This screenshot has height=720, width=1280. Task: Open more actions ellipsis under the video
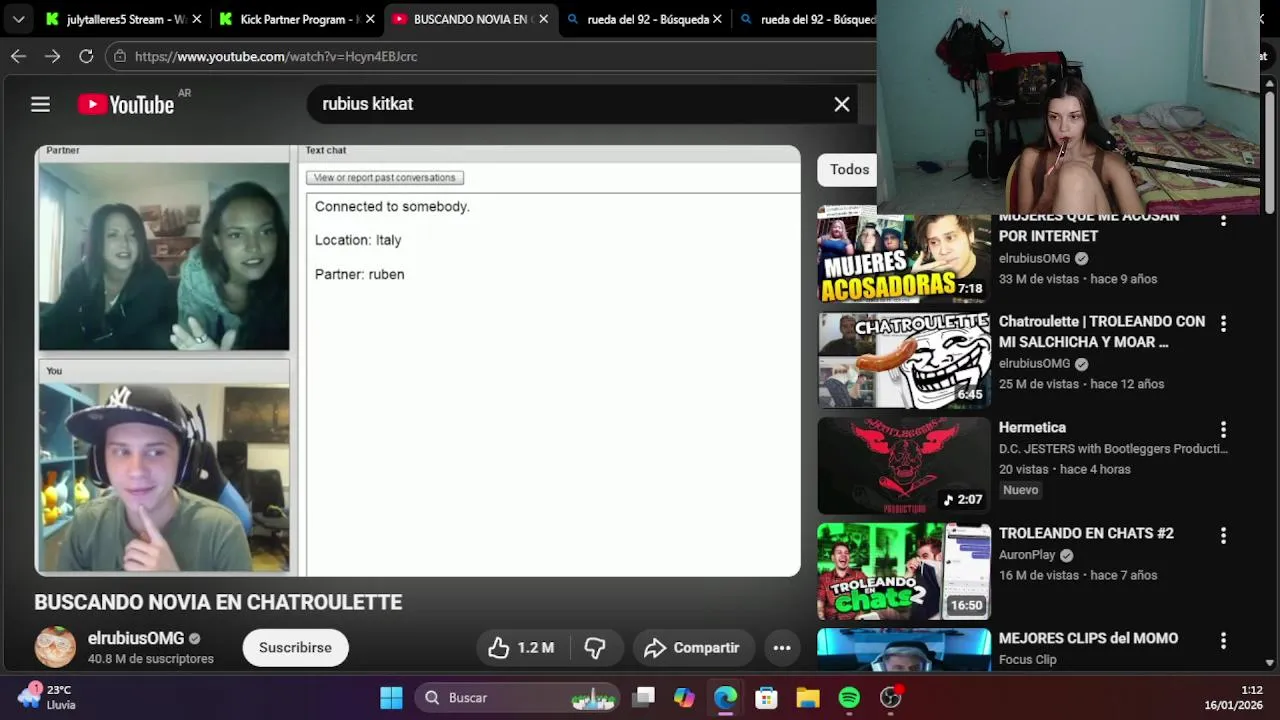(x=782, y=648)
